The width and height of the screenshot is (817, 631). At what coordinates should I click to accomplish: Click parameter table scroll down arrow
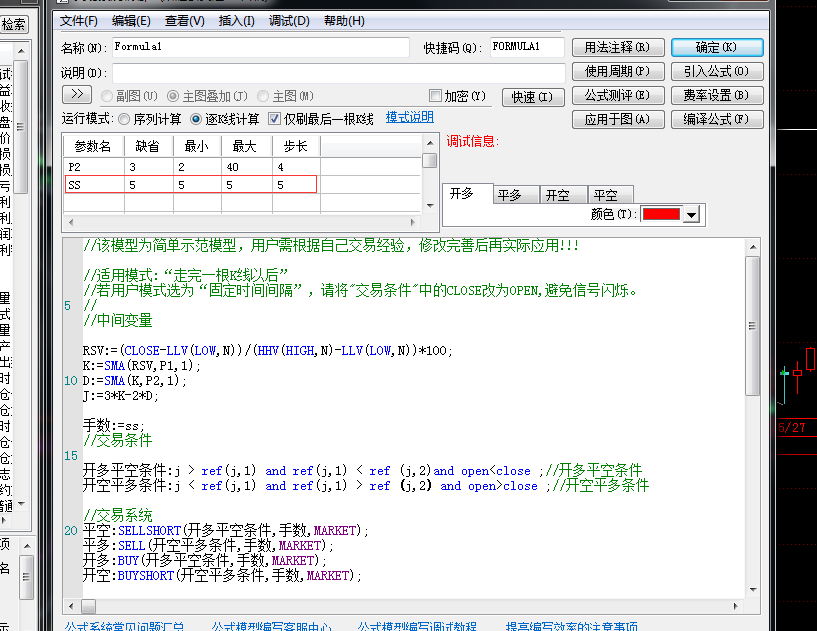click(x=430, y=206)
